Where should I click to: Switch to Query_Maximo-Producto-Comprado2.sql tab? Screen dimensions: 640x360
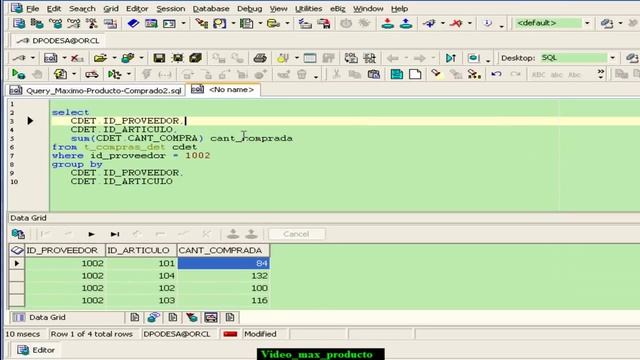tap(96, 90)
